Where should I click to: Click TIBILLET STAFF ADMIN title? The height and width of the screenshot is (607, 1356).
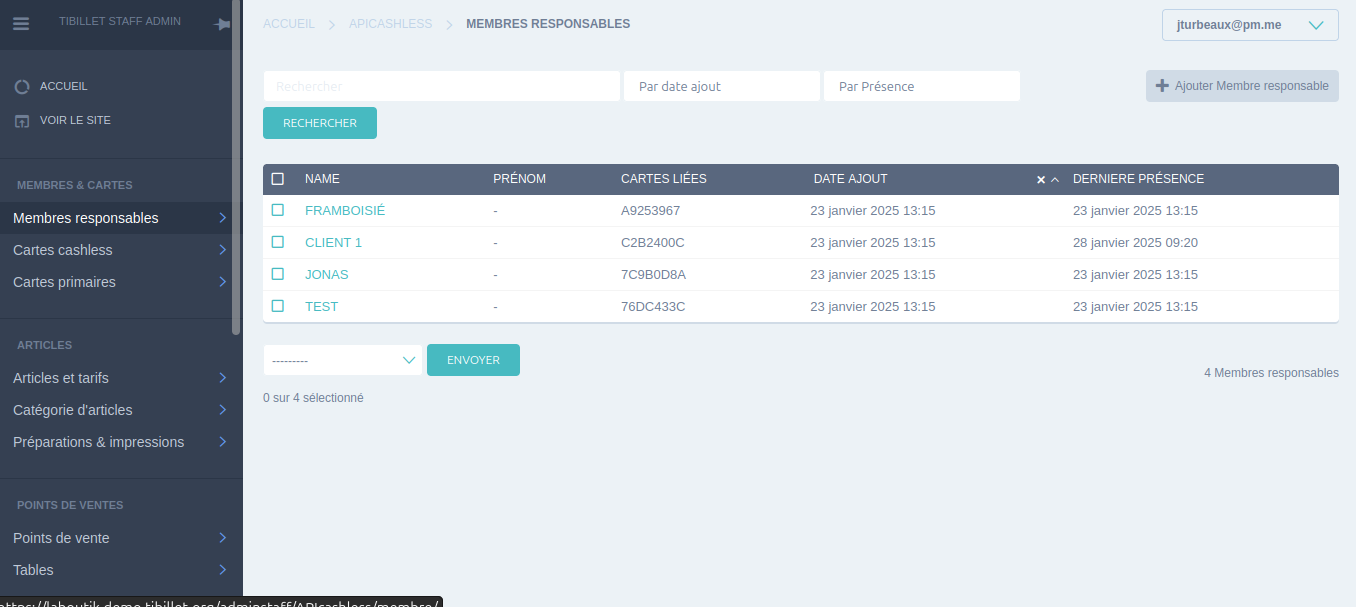tap(120, 21)
